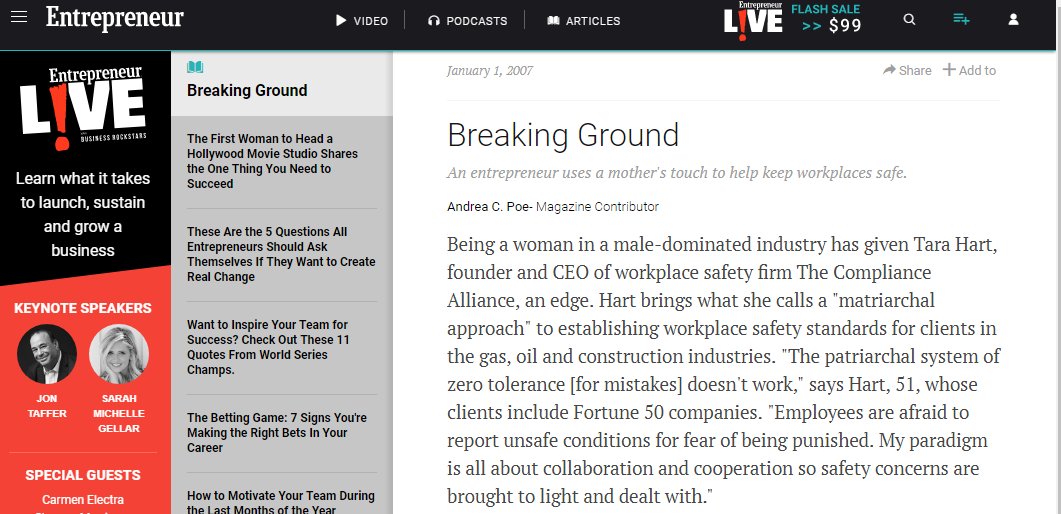
Task: Open the add-to-queue playlist icon
Action: tap(961, 19)
